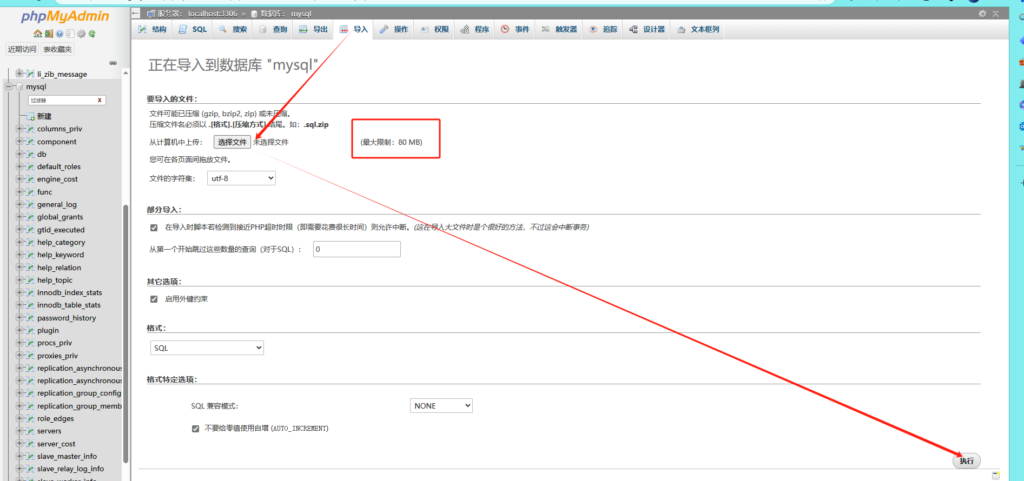This screenshot has width=1024, height=481.
Task: Click the table icon beside li_zib_message
Action: coord(30,74)
